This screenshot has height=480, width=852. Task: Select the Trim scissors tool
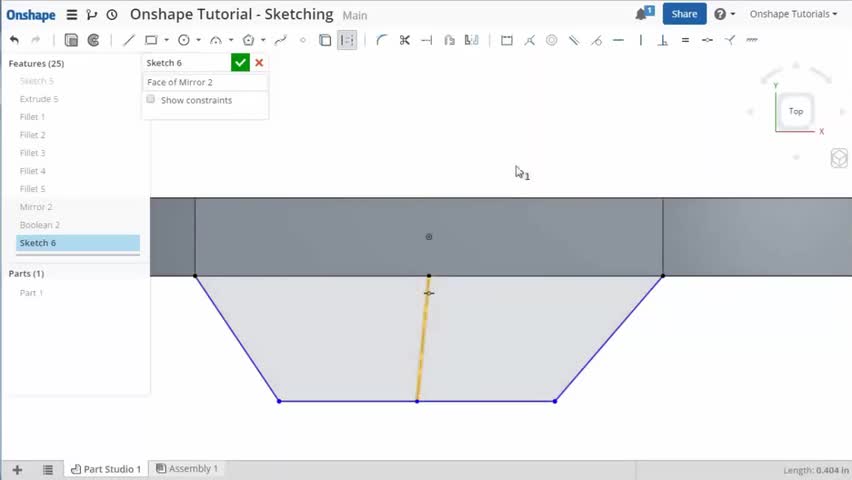click(x=404, y=40)
